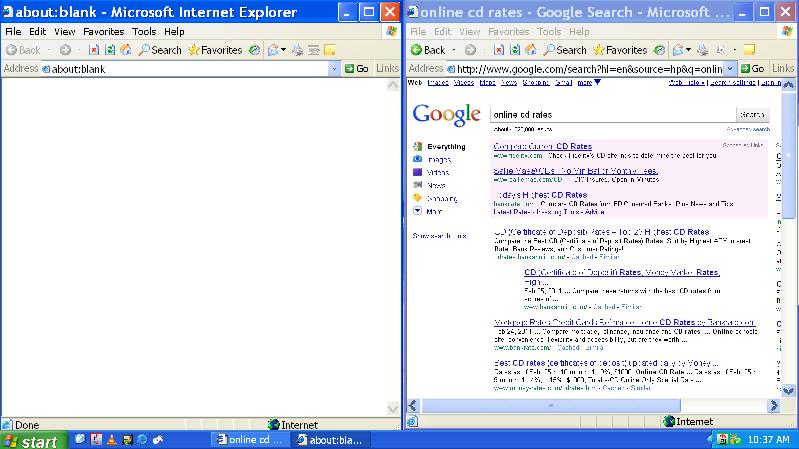The height and width of the screenshot is (449, 799).
Task: Open View menu in the about:blank window
Action: pos(65,32)
